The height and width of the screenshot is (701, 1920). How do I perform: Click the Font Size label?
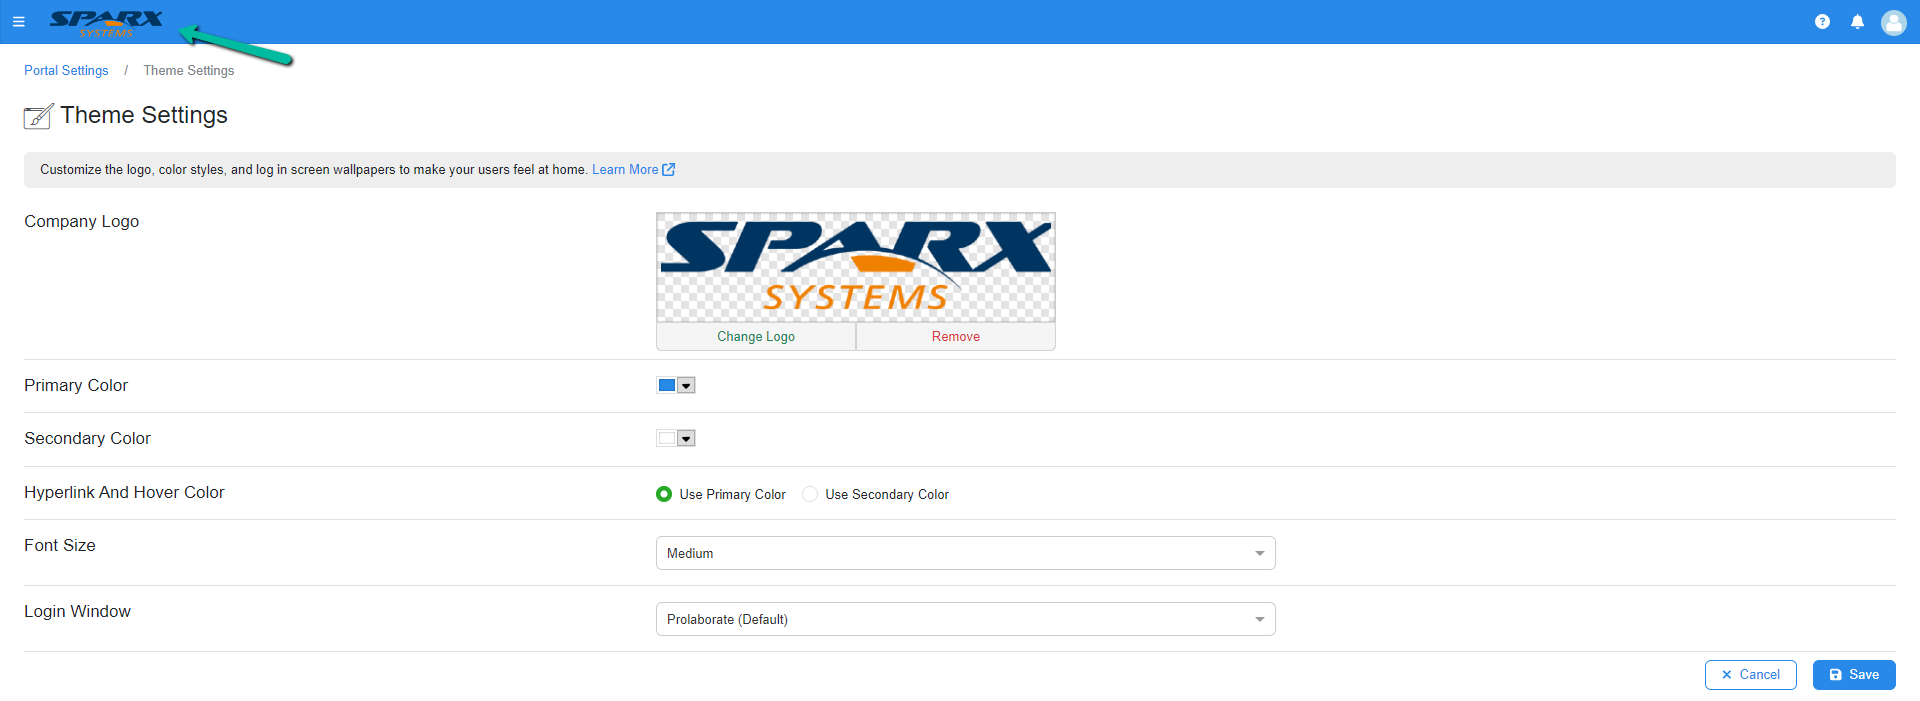point(60,546)
